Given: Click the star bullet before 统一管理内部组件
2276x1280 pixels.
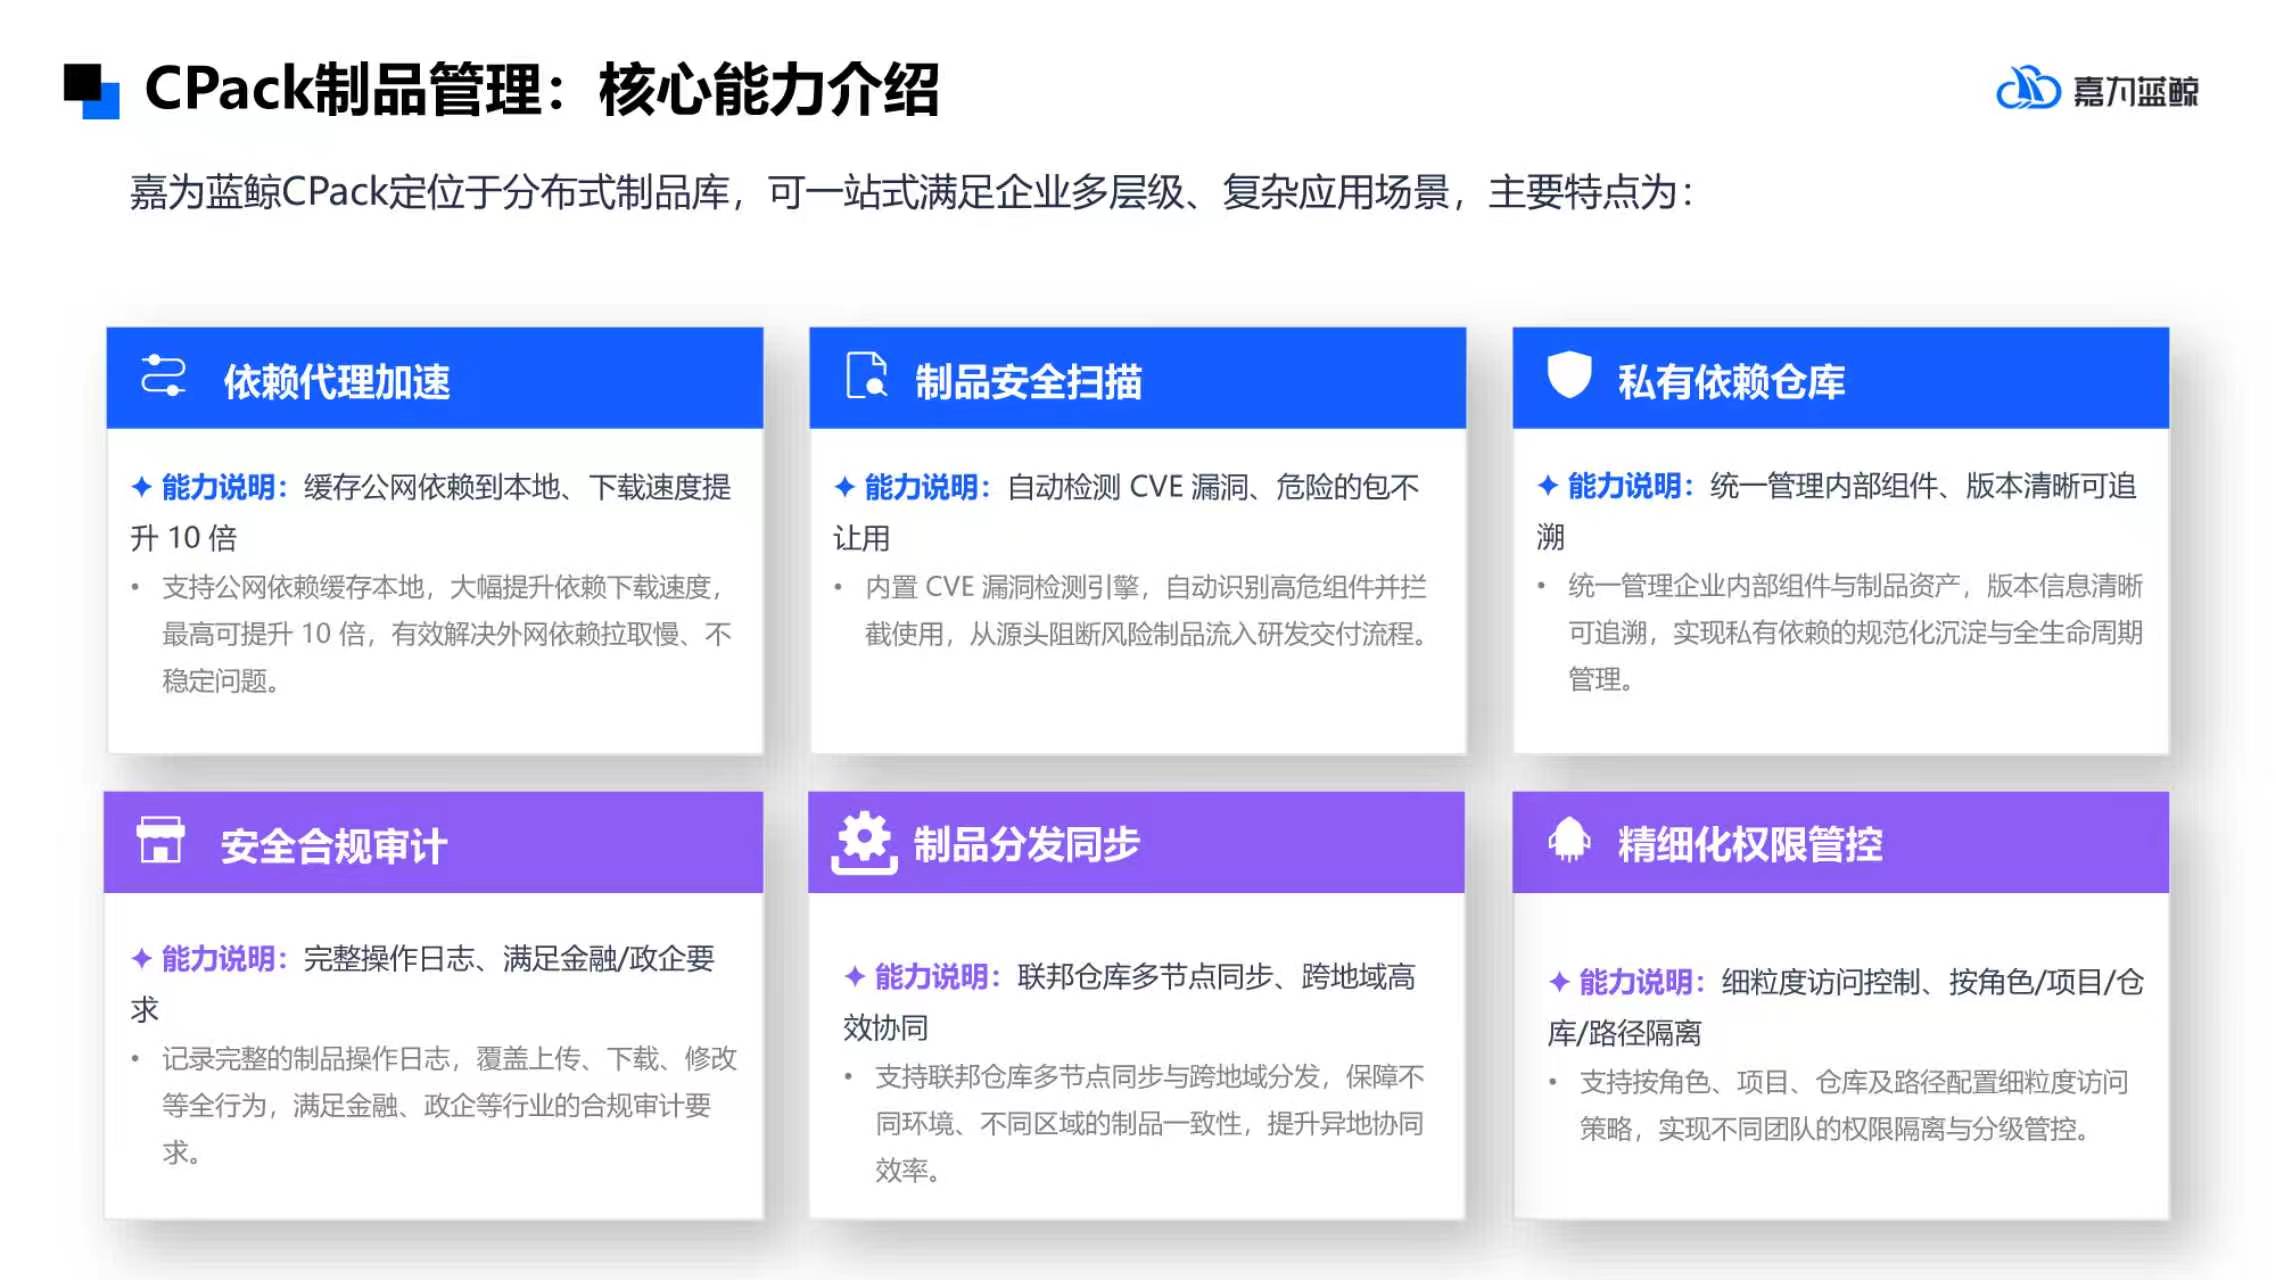Looking at the screenshot, I should pyautogui.click(x=1548, y=486).
